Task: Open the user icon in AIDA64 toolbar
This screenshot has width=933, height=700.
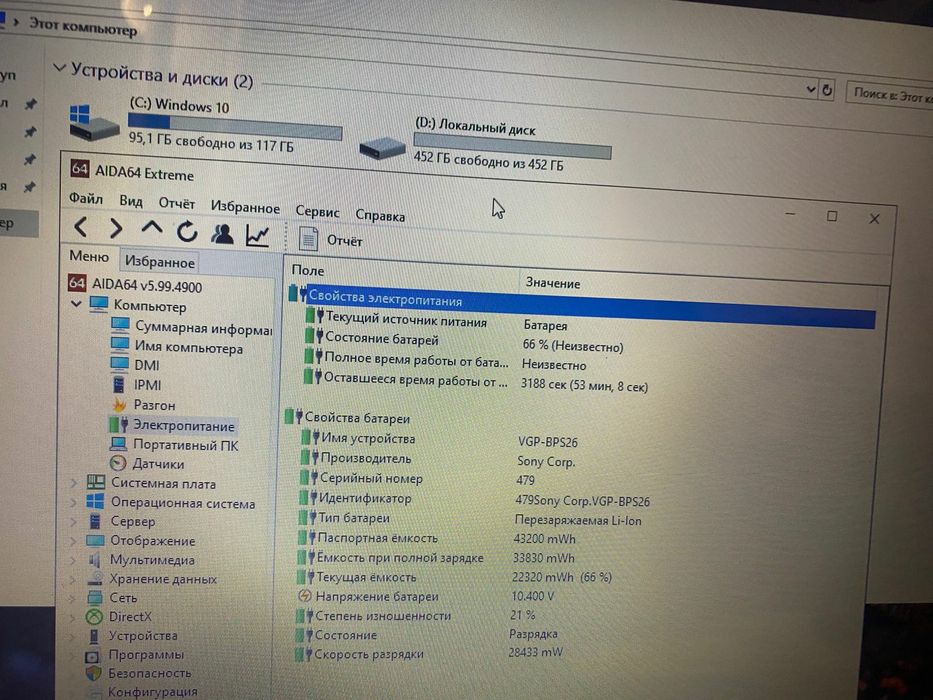Action: pos(222,233)
